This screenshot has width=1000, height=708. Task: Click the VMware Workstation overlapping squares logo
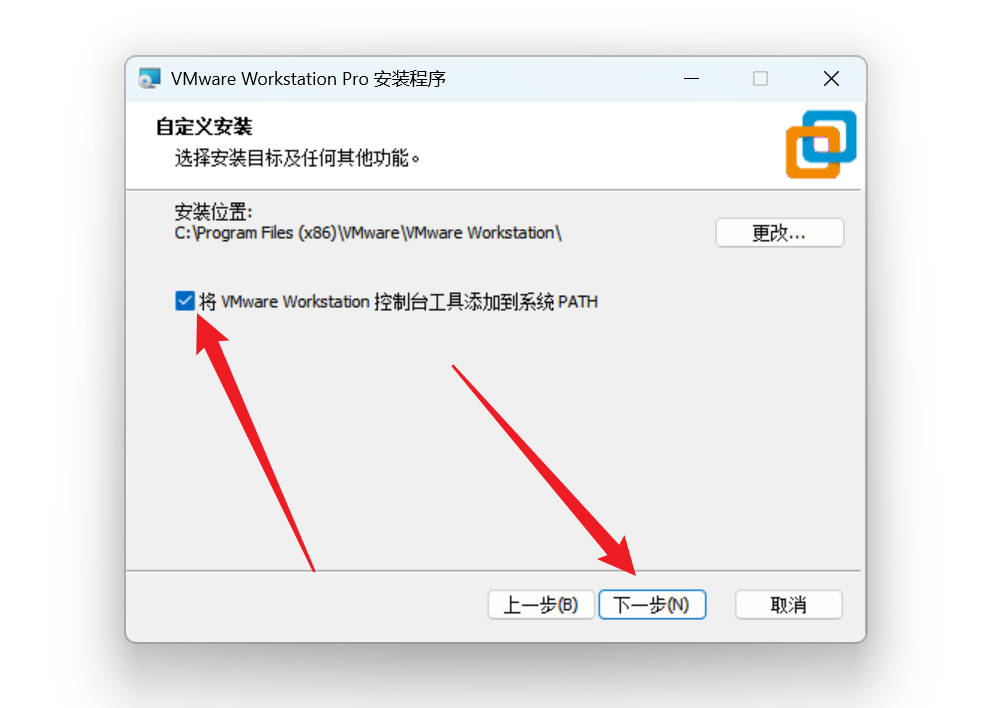821,145
